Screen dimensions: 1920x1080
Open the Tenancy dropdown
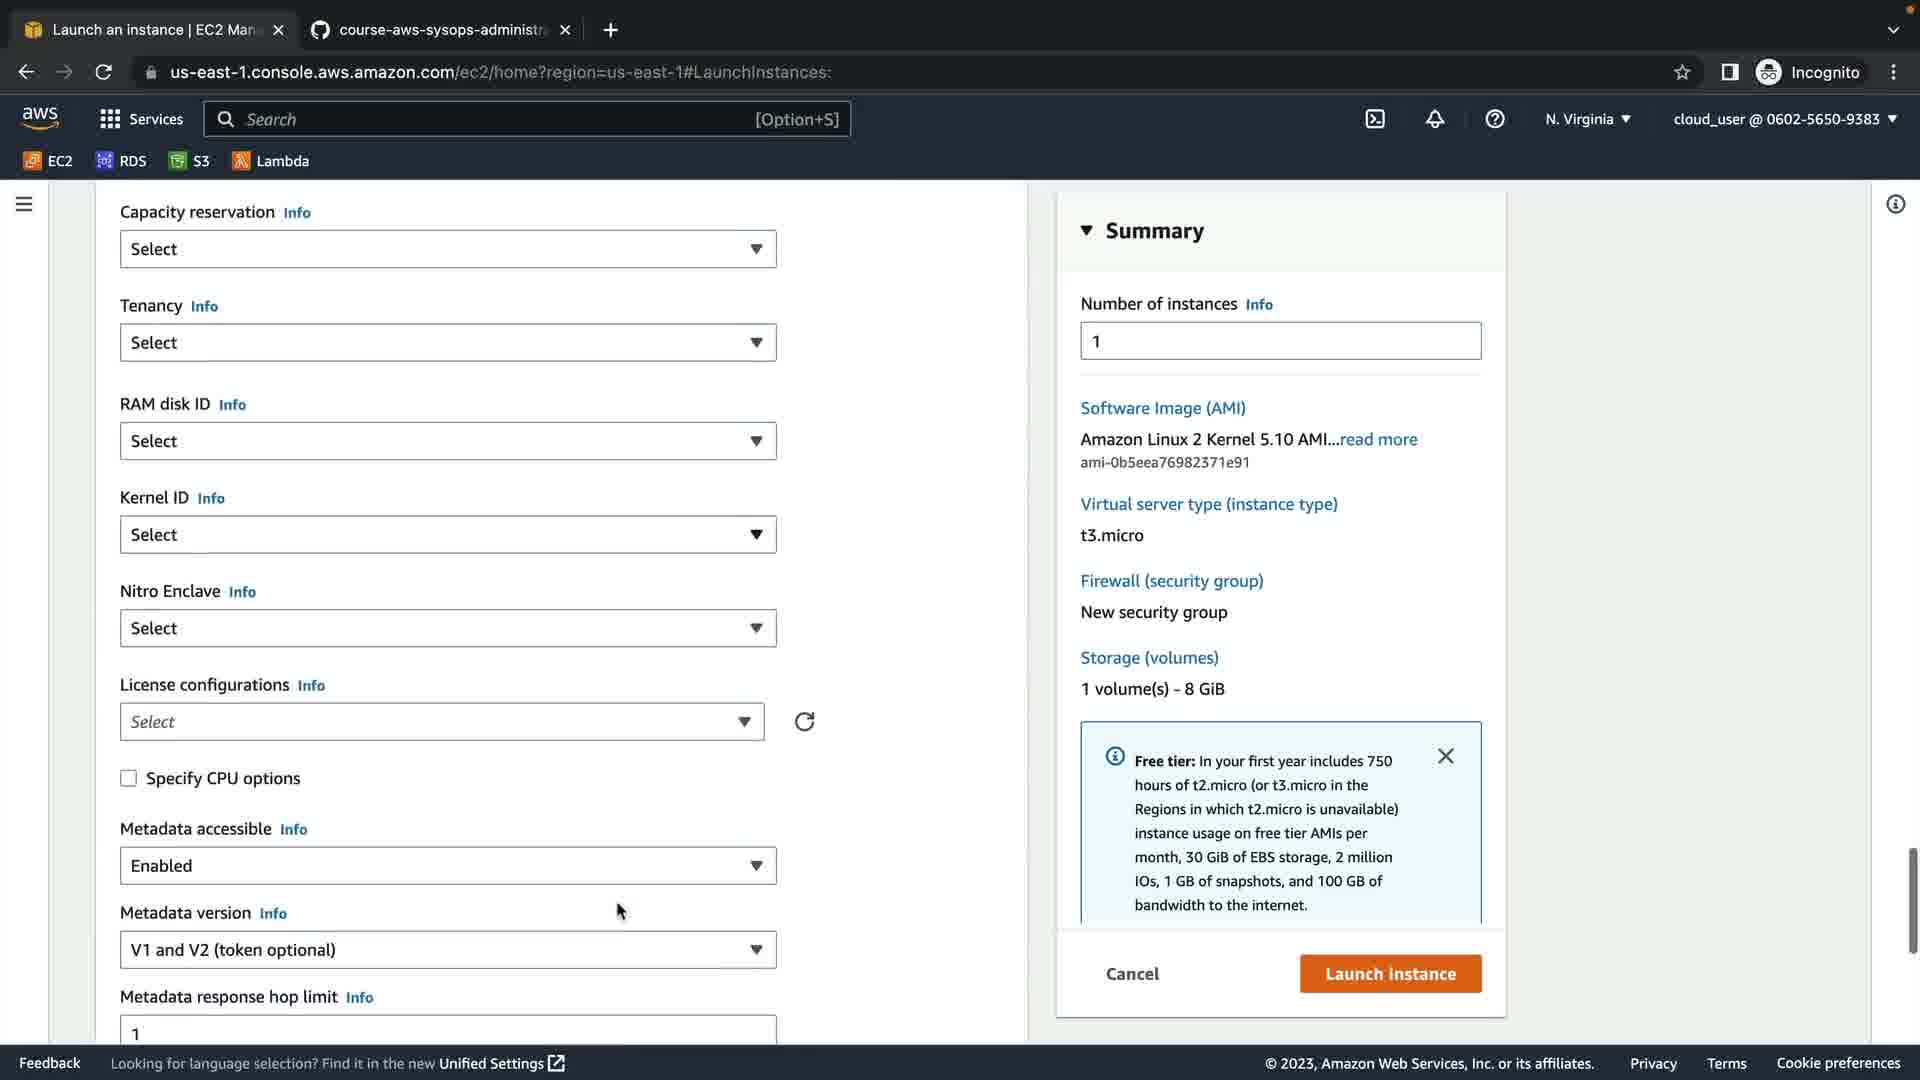coord(447,343)
